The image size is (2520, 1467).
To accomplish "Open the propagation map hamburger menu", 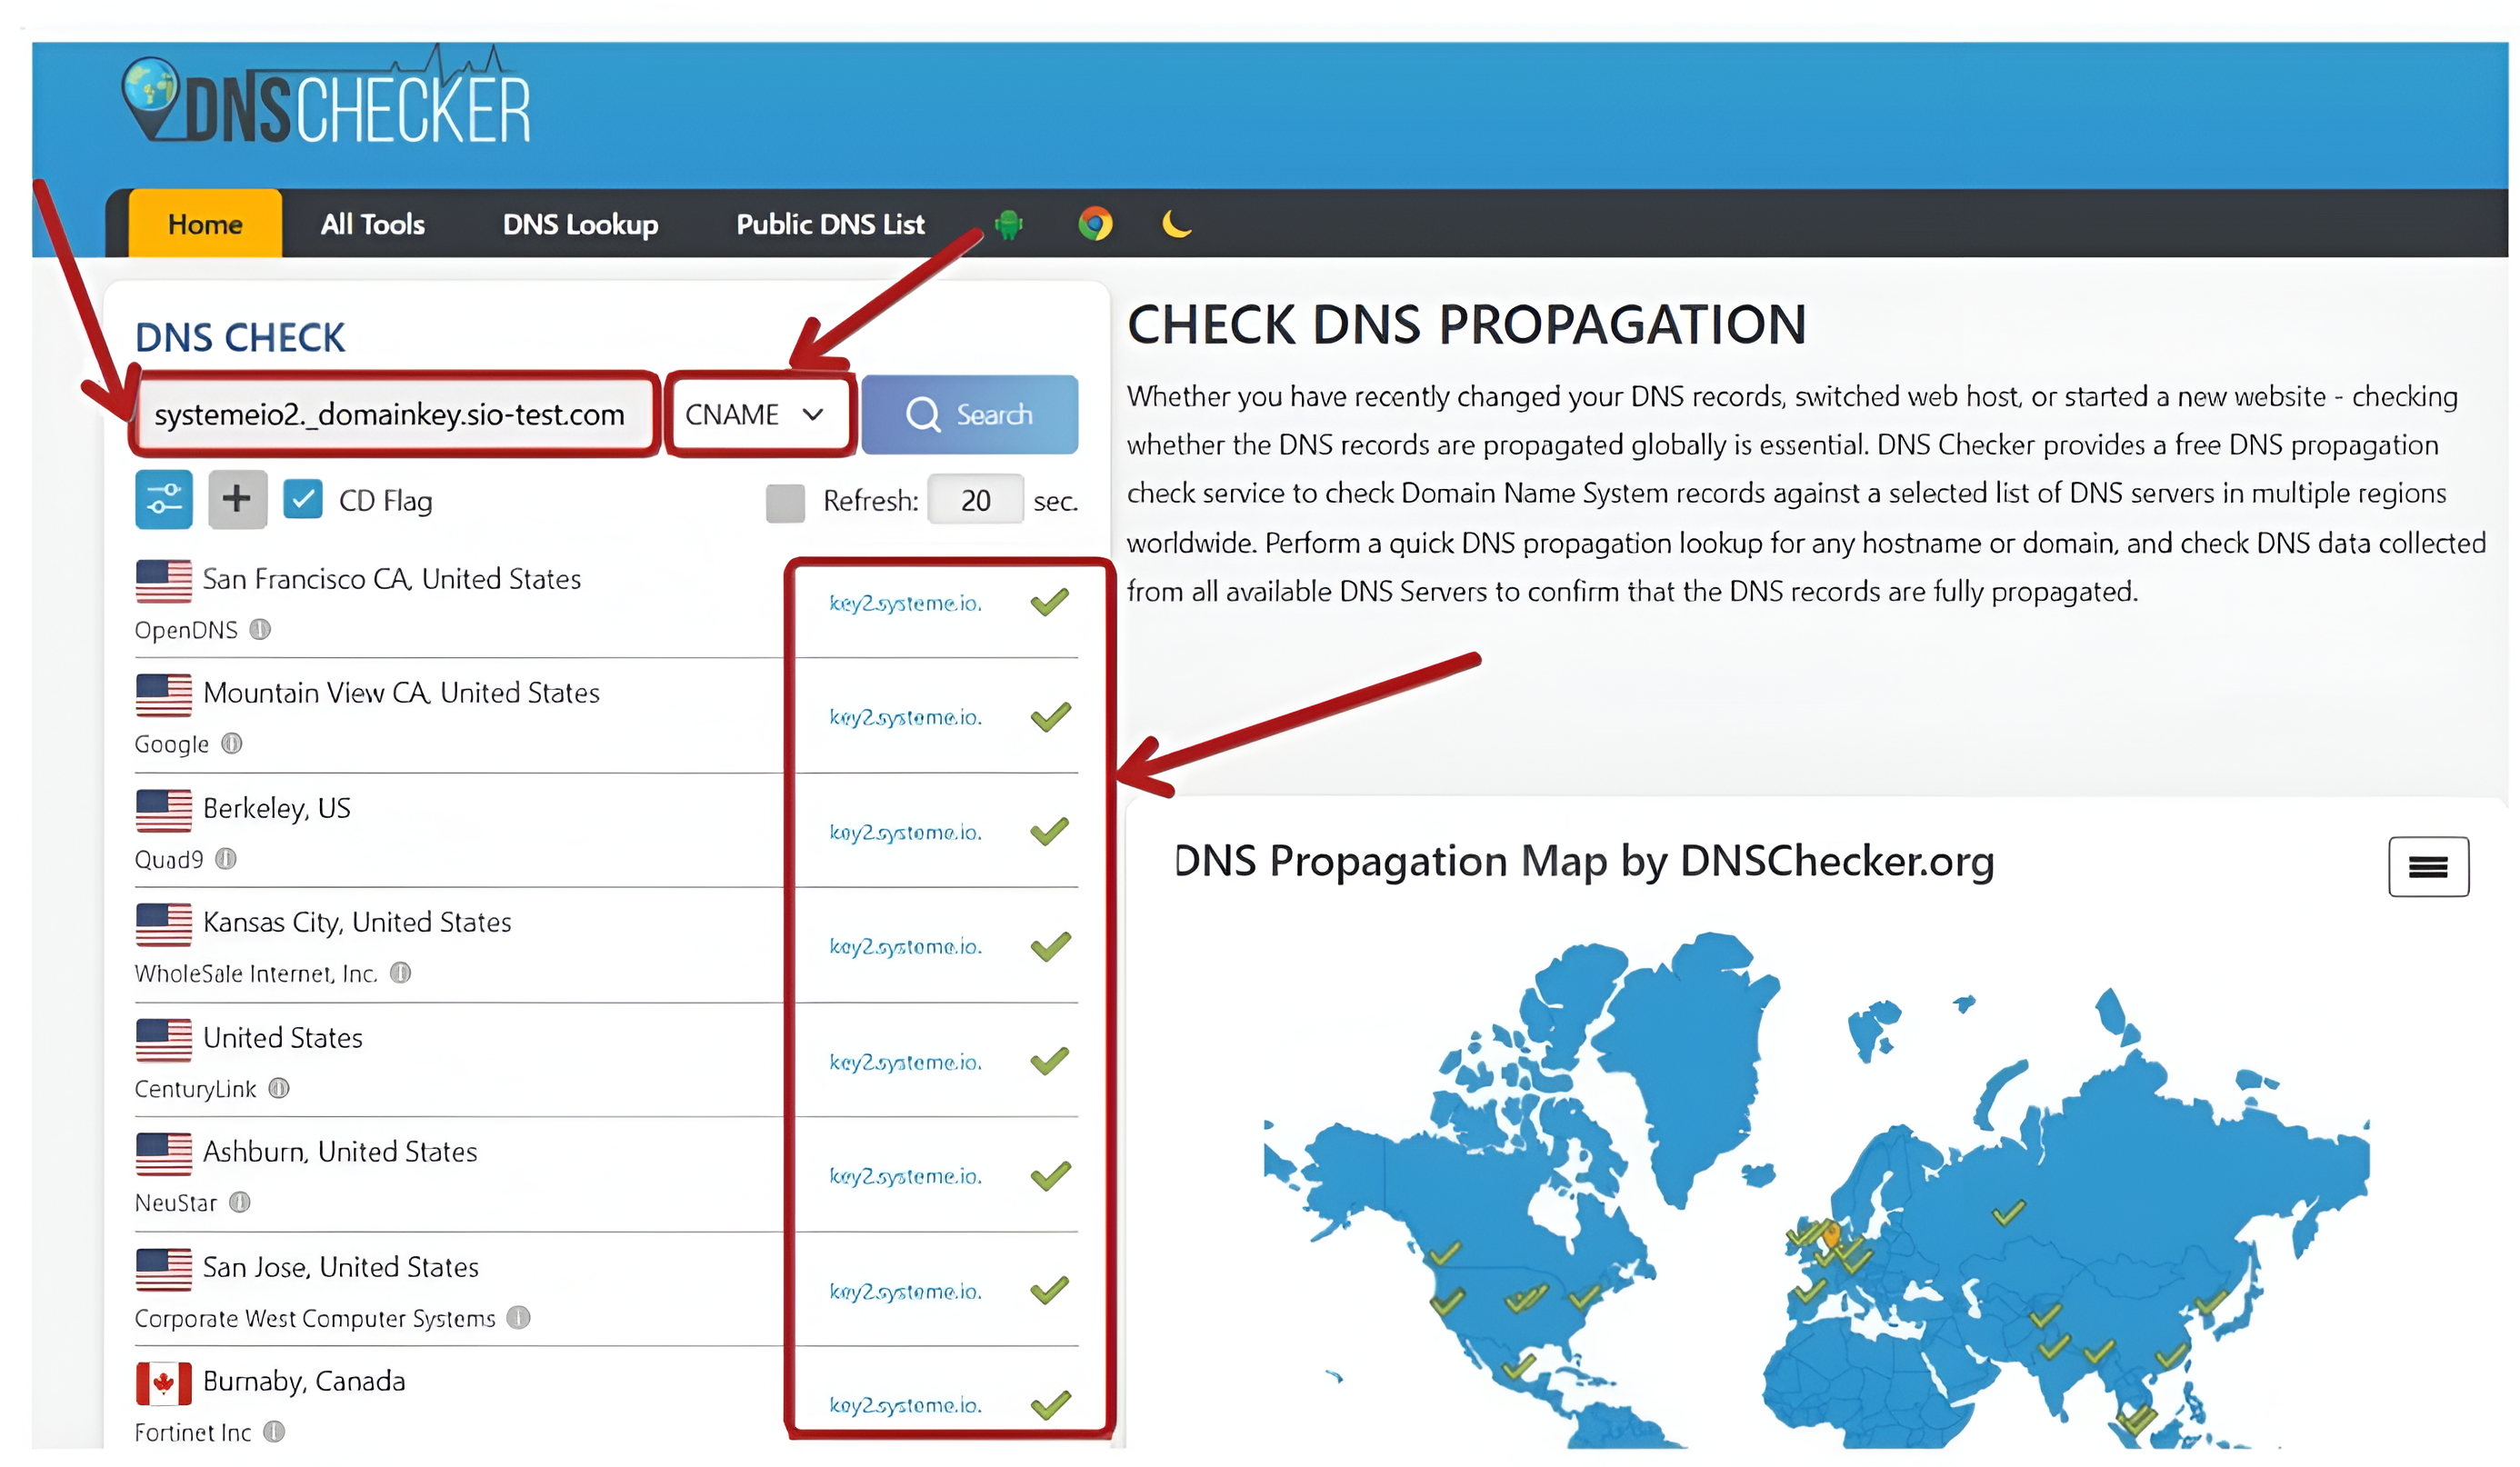I will 2428,867.
